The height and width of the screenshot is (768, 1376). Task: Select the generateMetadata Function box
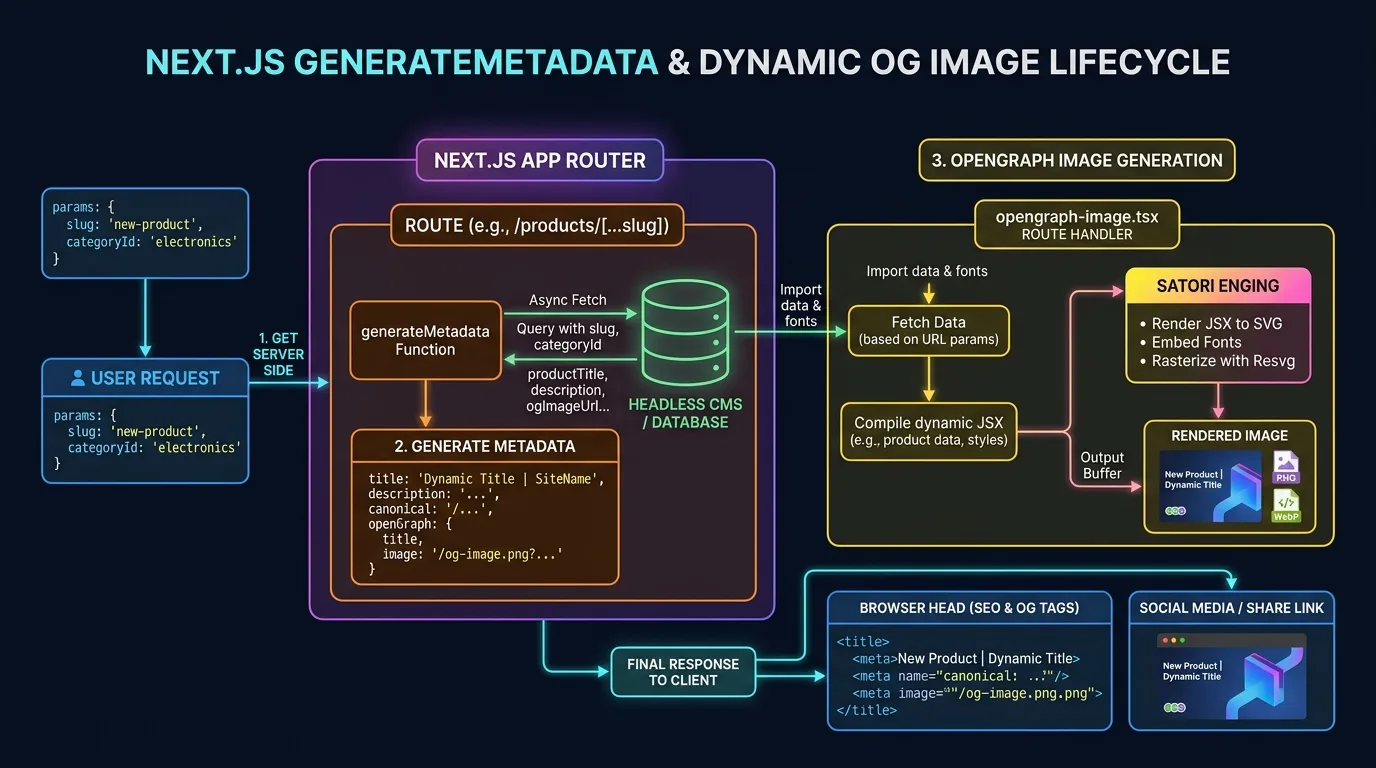point(425,340)
